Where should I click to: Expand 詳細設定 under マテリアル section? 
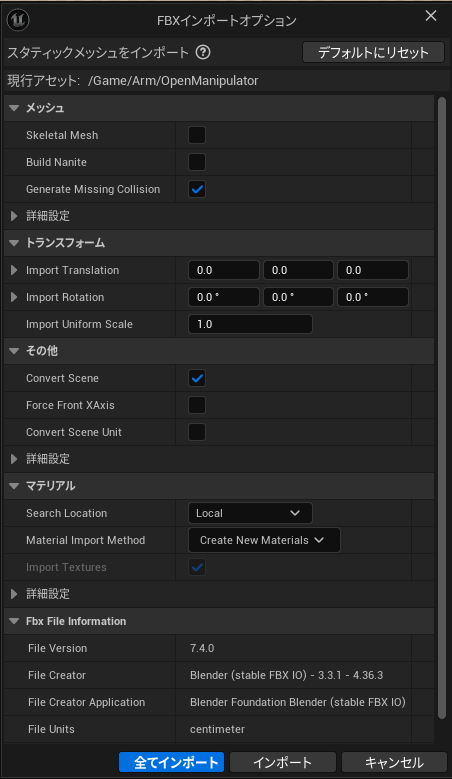coord(14,594)
